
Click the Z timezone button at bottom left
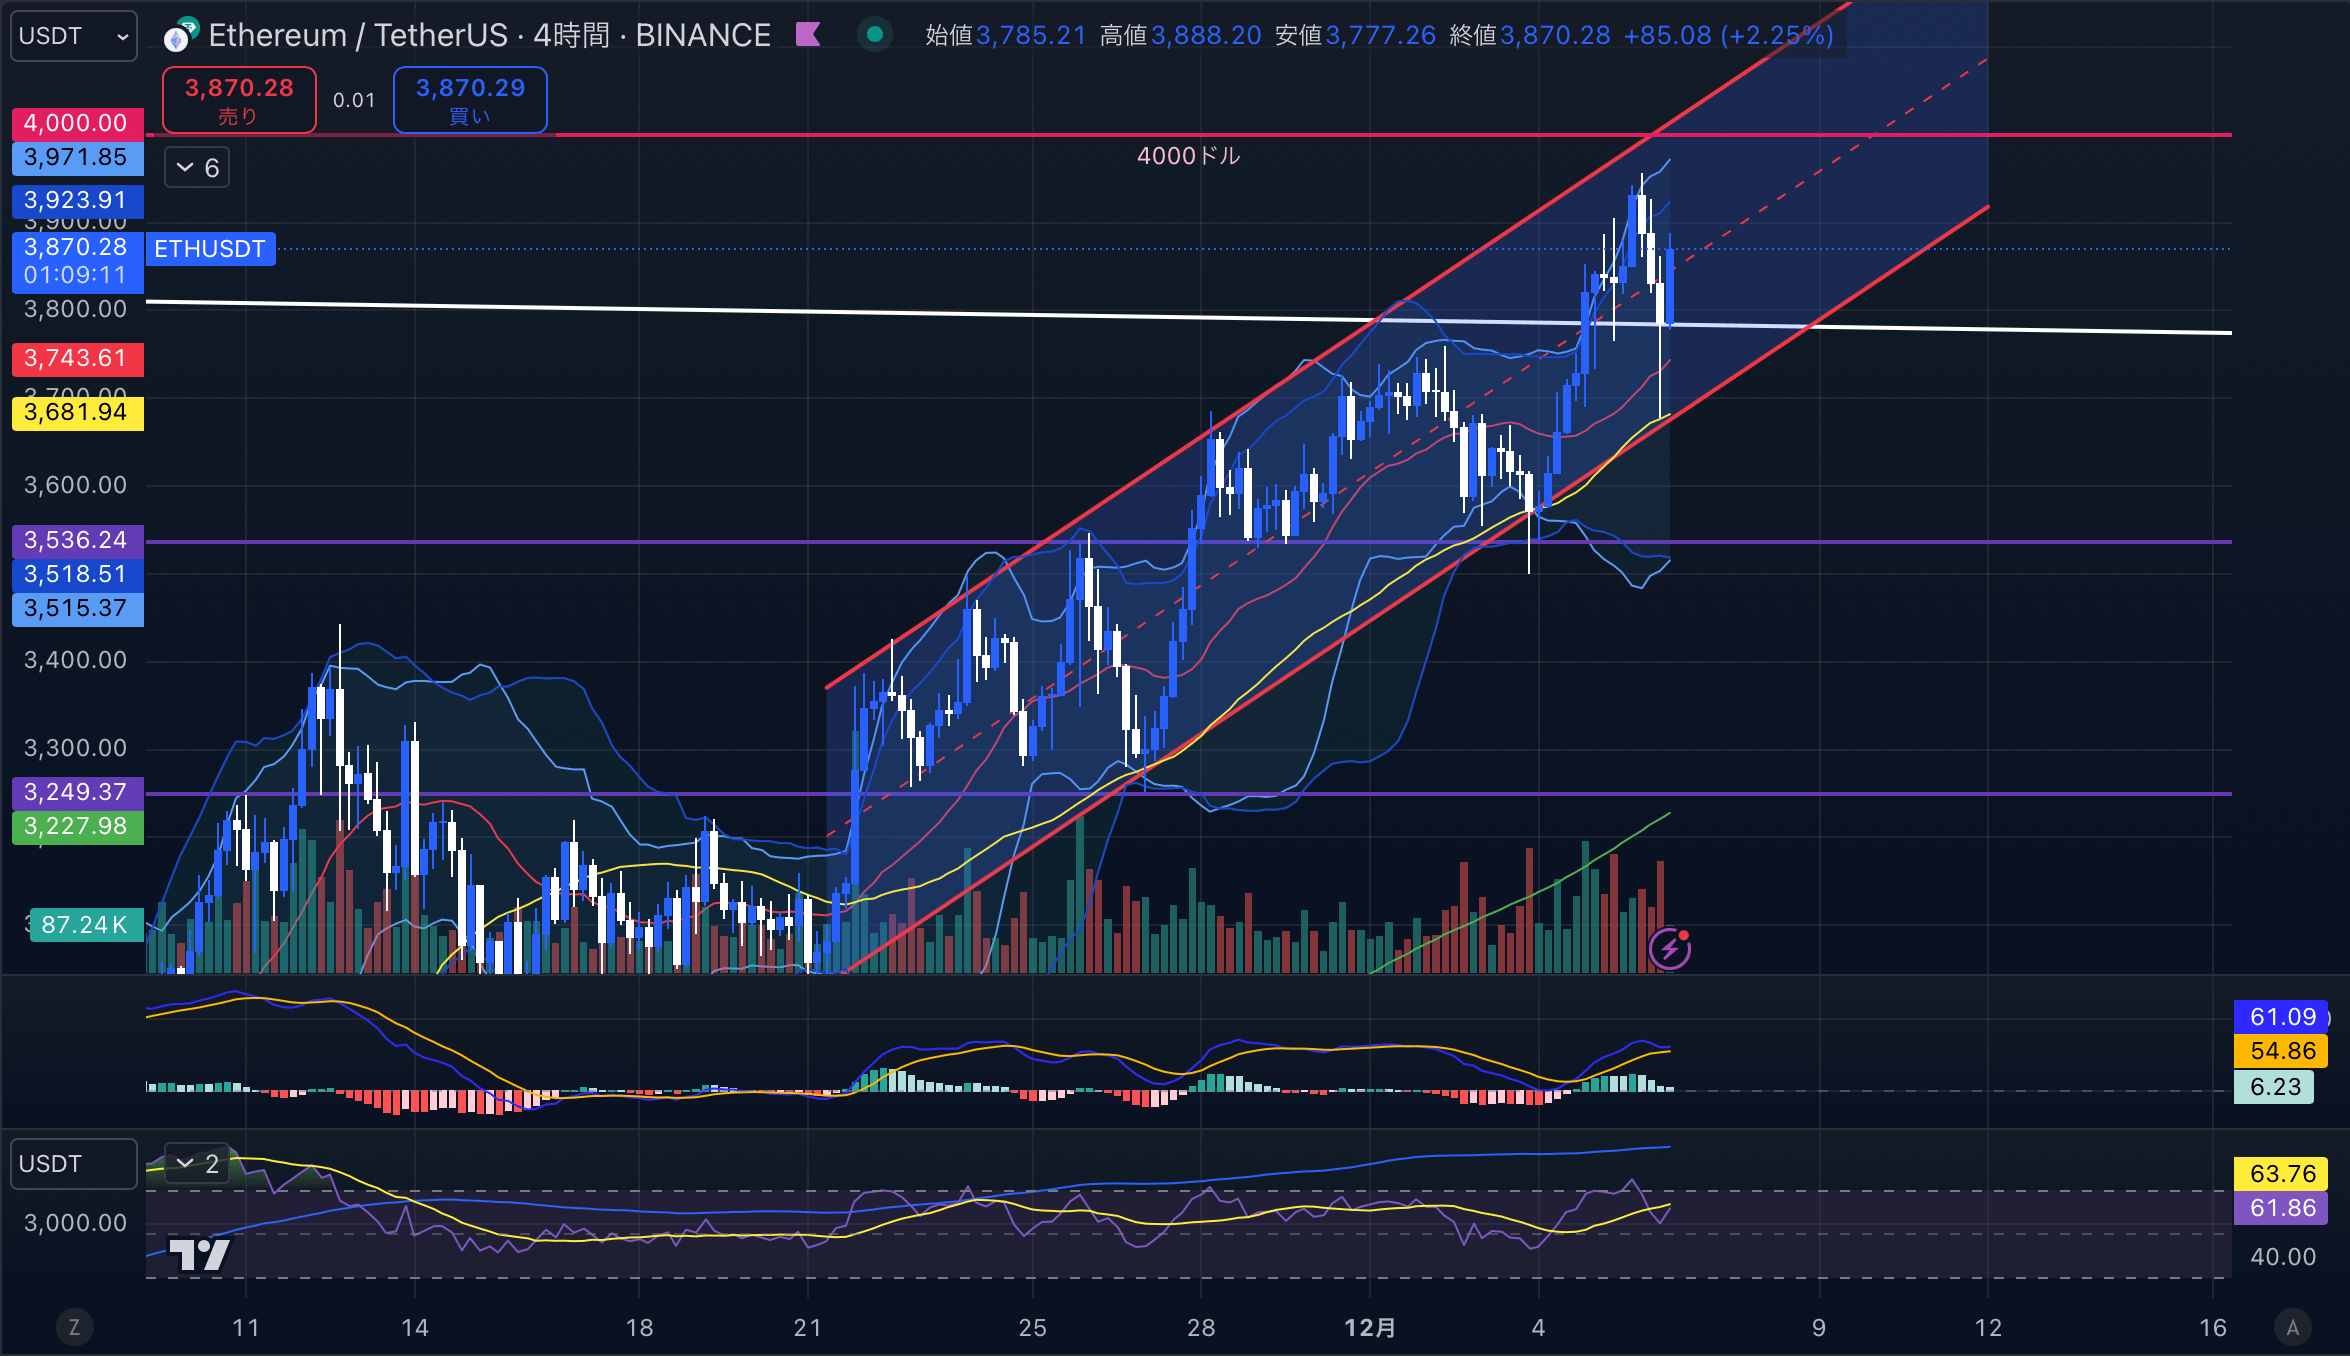click(74, 1327)
